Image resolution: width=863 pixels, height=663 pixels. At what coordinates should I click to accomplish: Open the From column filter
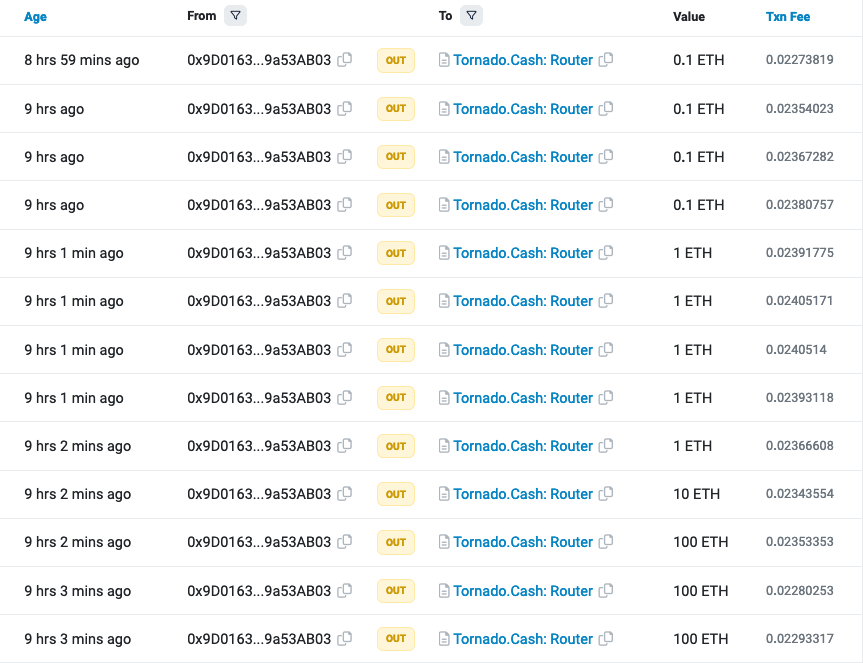tap(235, 16)
